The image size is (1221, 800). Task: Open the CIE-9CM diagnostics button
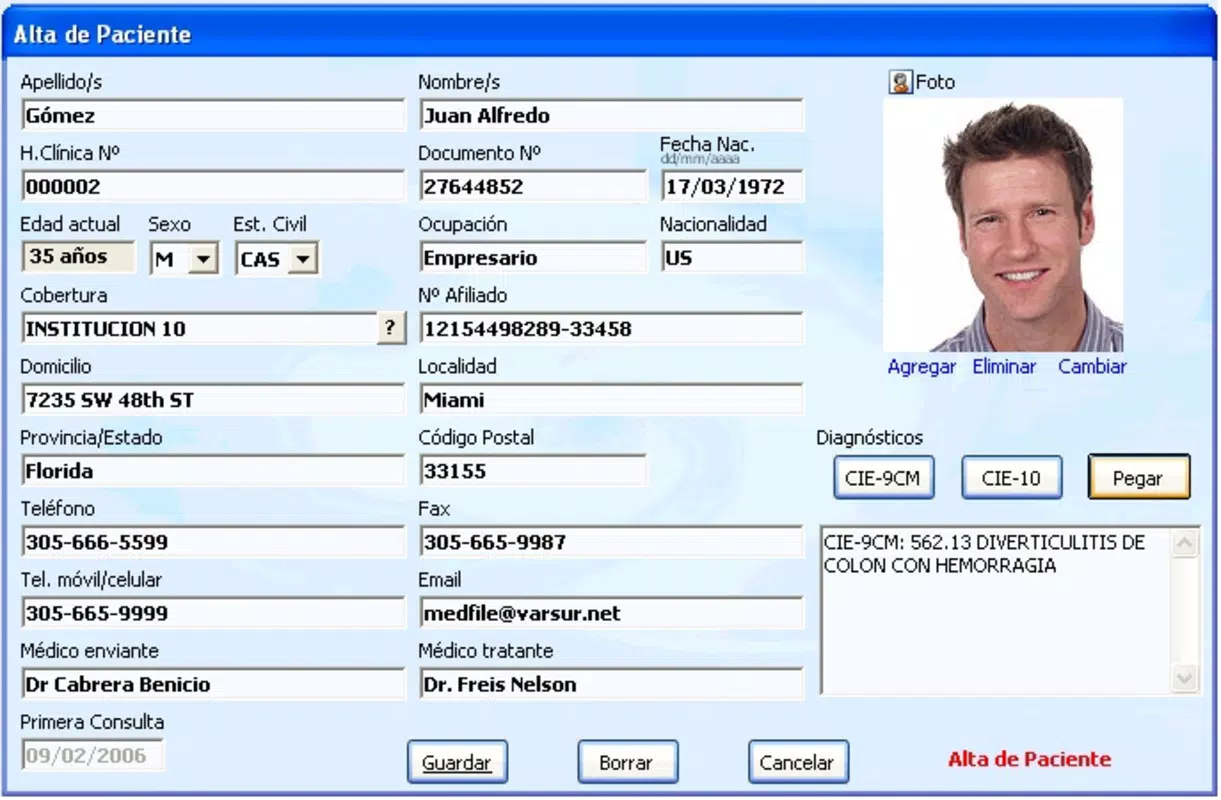pos(883,478)
